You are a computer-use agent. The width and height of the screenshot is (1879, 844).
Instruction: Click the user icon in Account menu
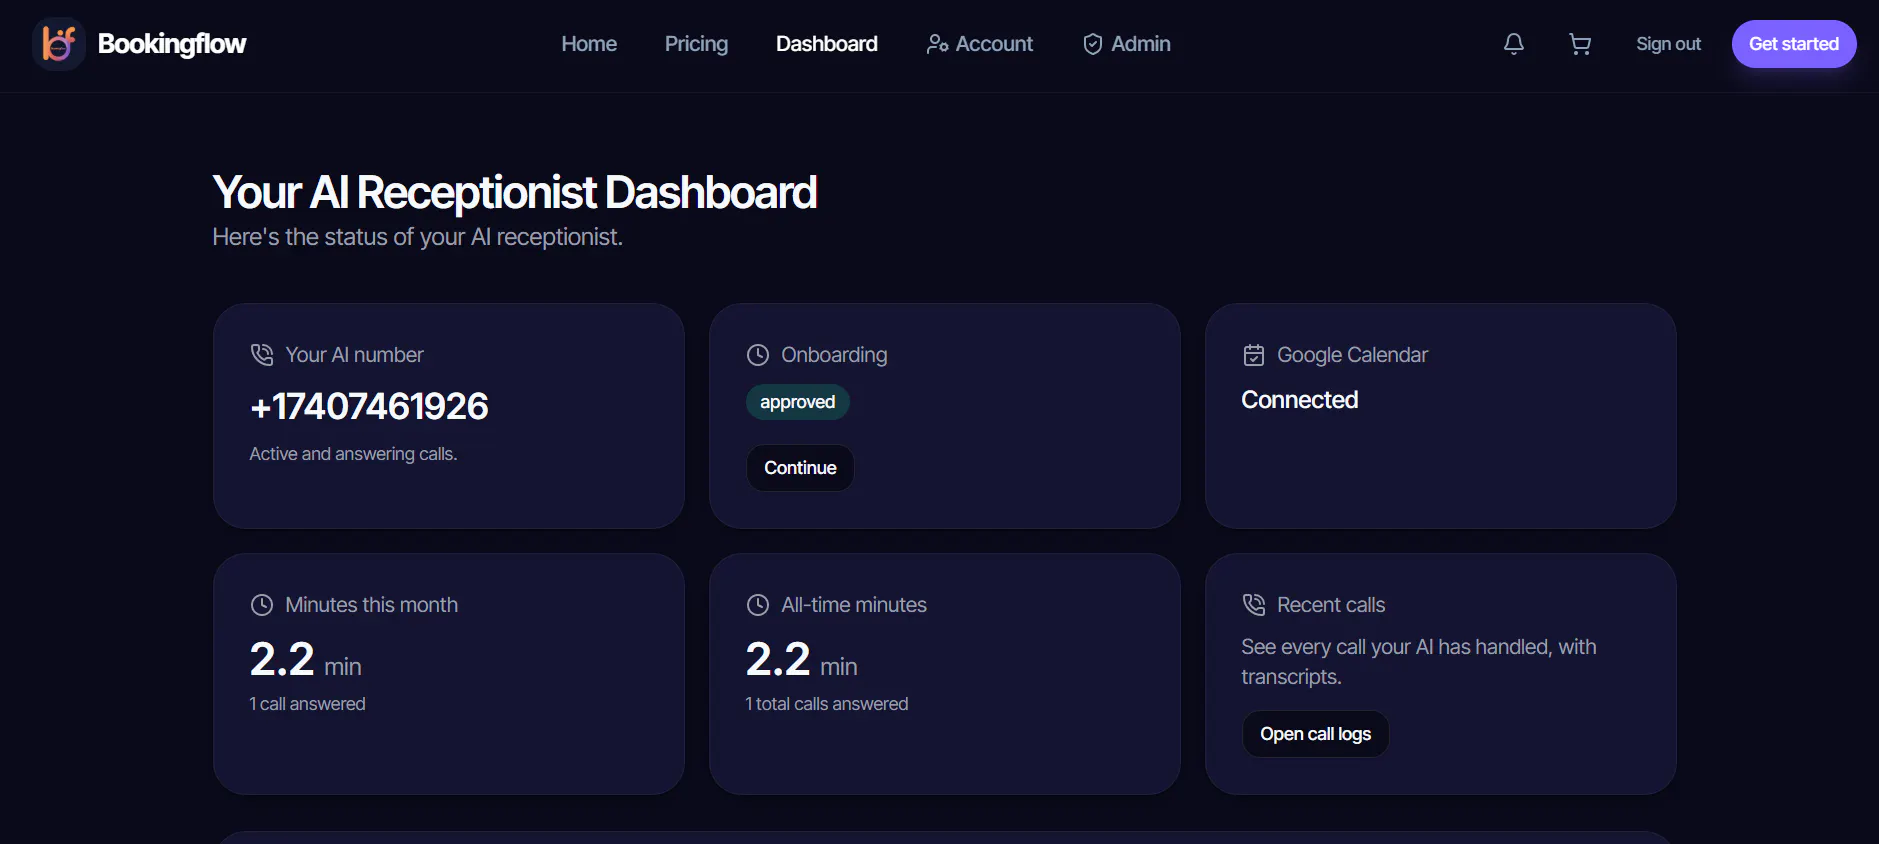pos(937,44)
